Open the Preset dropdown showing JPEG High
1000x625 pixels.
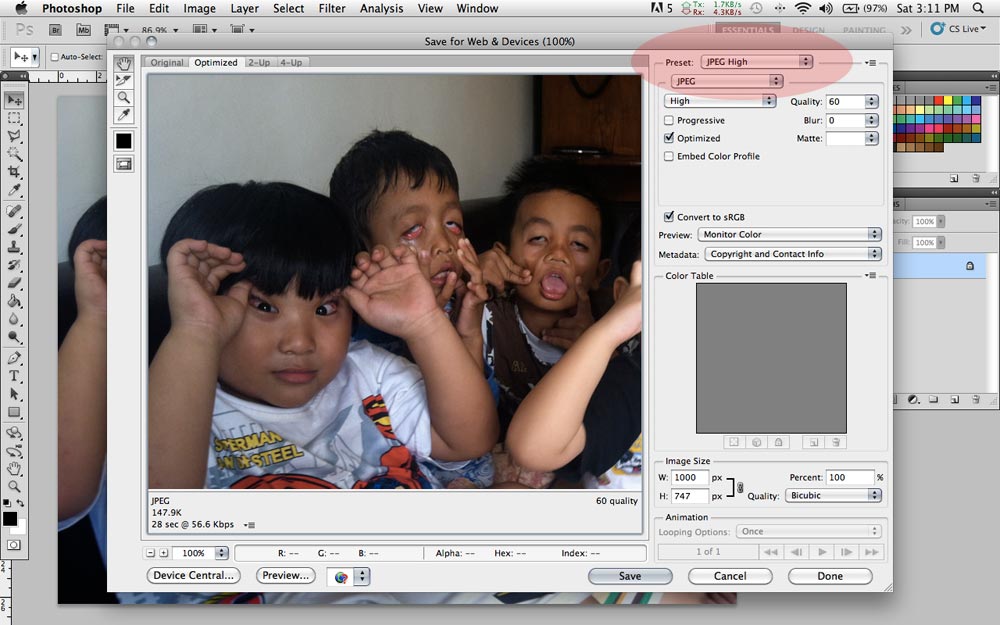(756, 62)
